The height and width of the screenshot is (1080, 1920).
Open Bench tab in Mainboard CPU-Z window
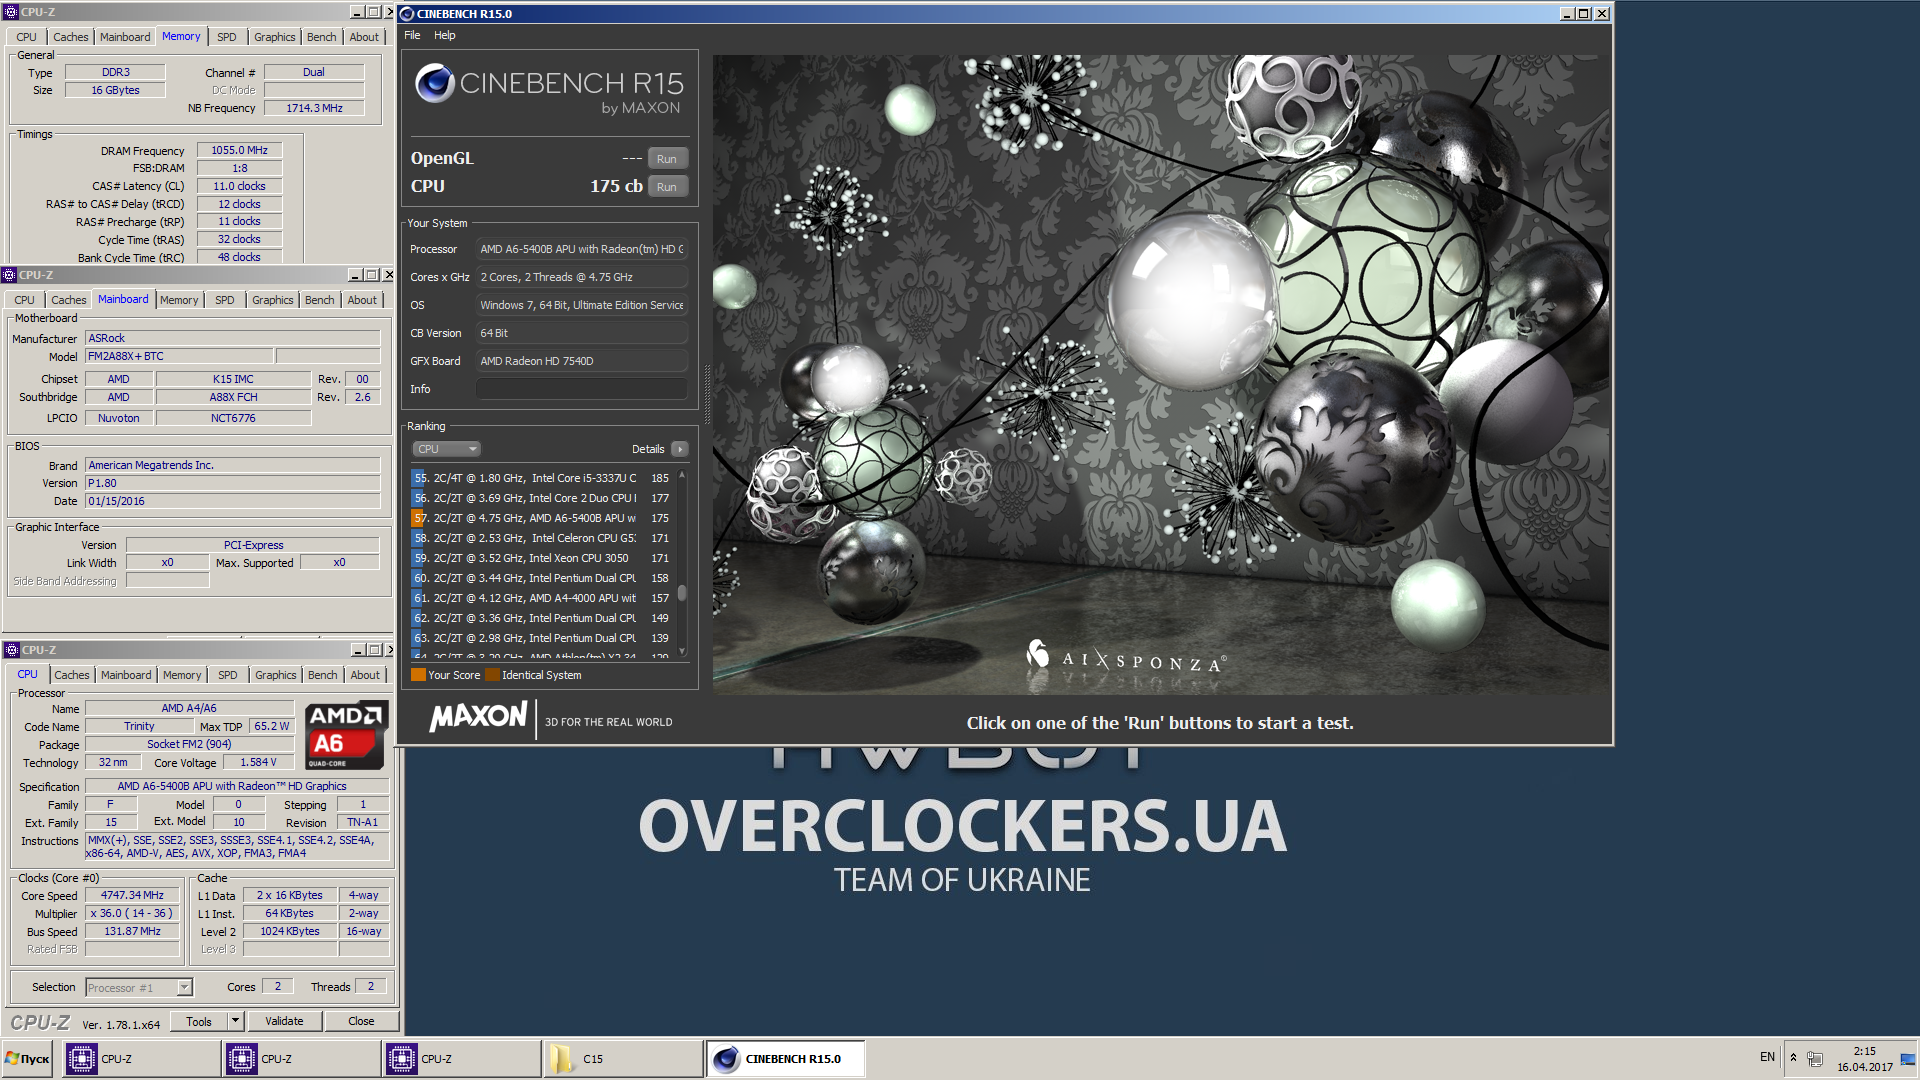320,300
